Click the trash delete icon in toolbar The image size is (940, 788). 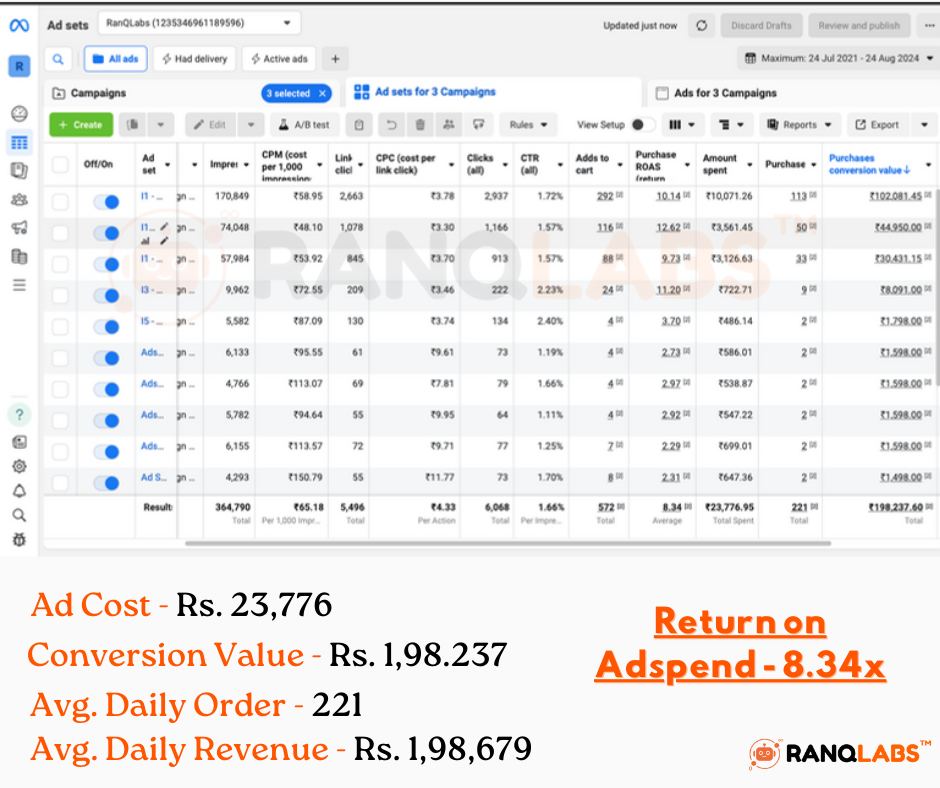tap(420, 125)
